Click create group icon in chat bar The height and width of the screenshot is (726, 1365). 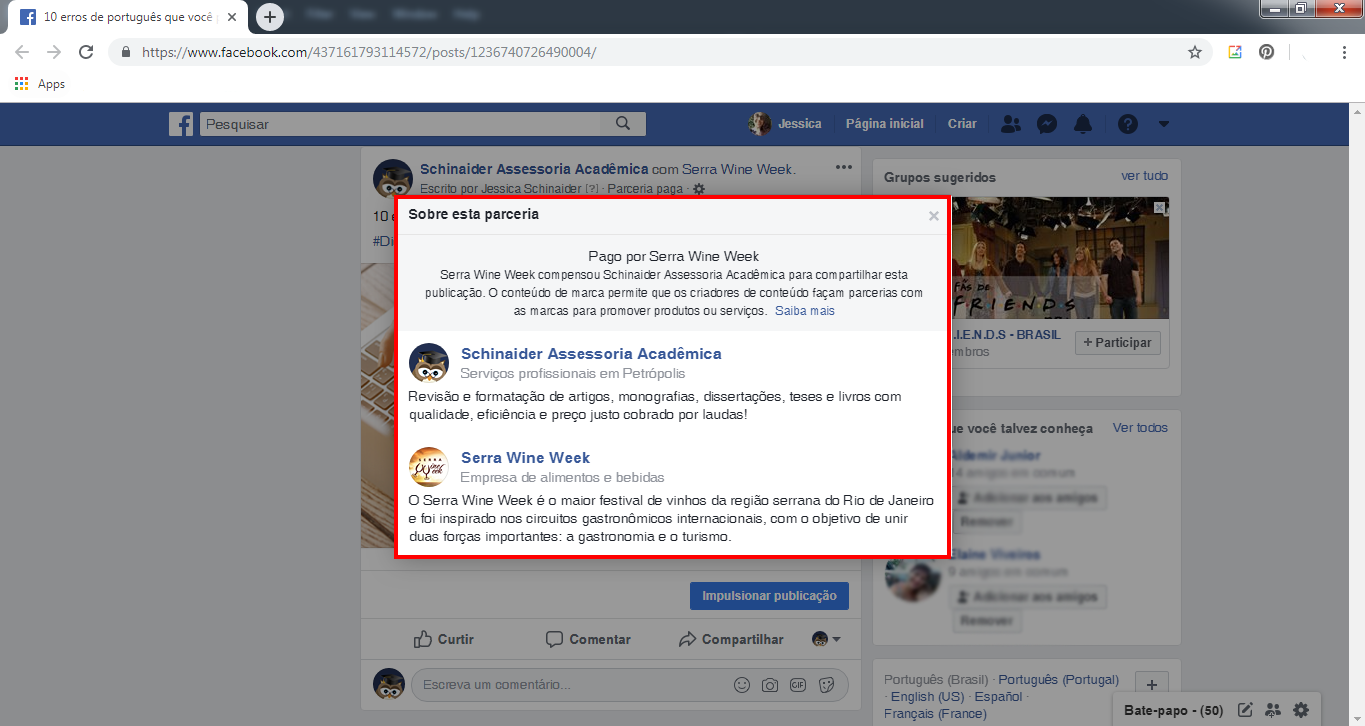tap(1273, 710)
